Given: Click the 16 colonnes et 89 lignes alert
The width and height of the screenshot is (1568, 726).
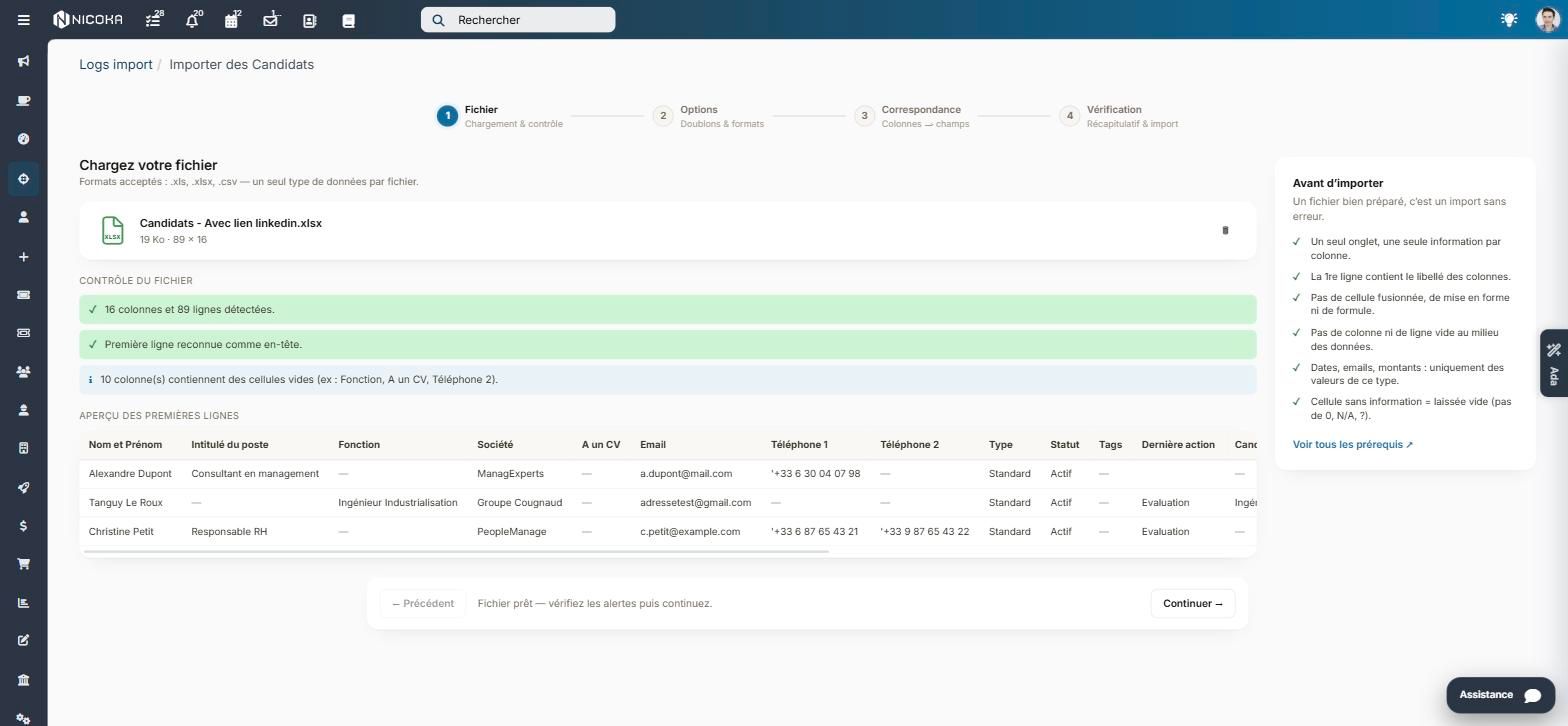Looking at the screenshot, I should point(668,310).
